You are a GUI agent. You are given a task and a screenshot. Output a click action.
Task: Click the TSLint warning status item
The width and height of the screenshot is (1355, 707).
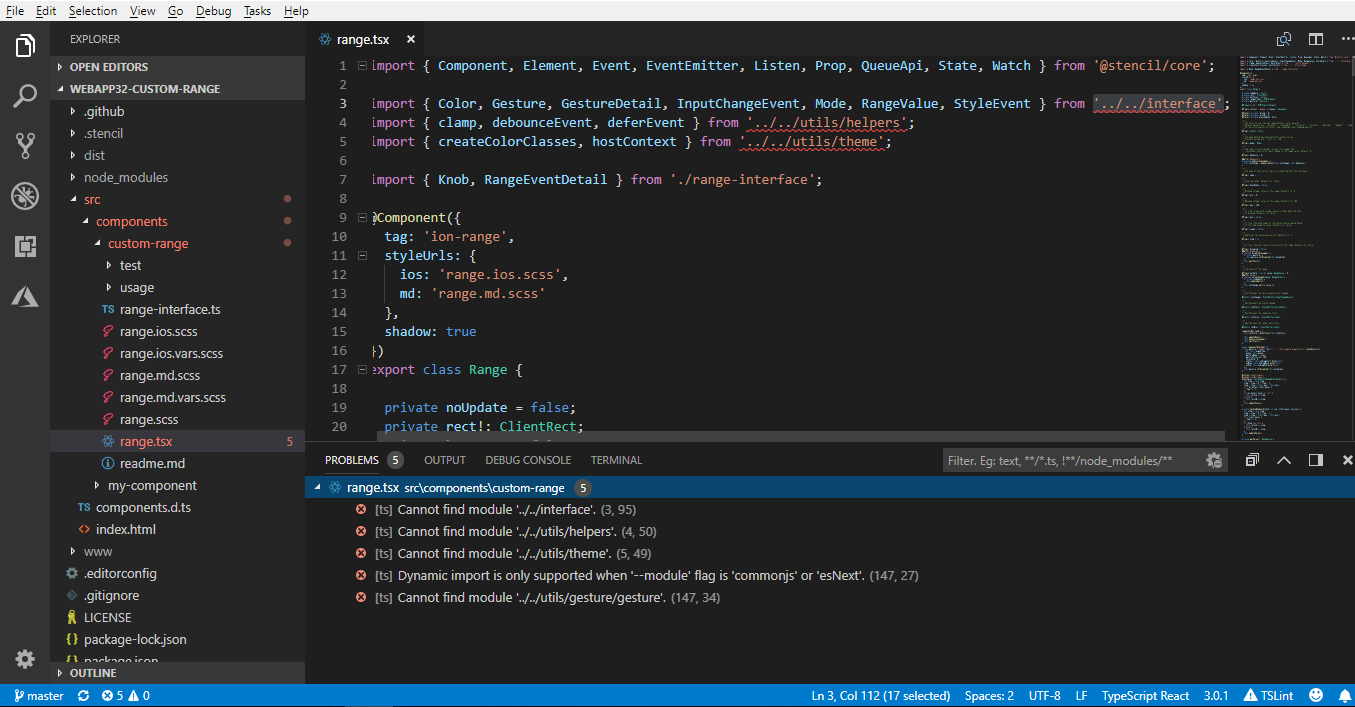click(1268, 695)
